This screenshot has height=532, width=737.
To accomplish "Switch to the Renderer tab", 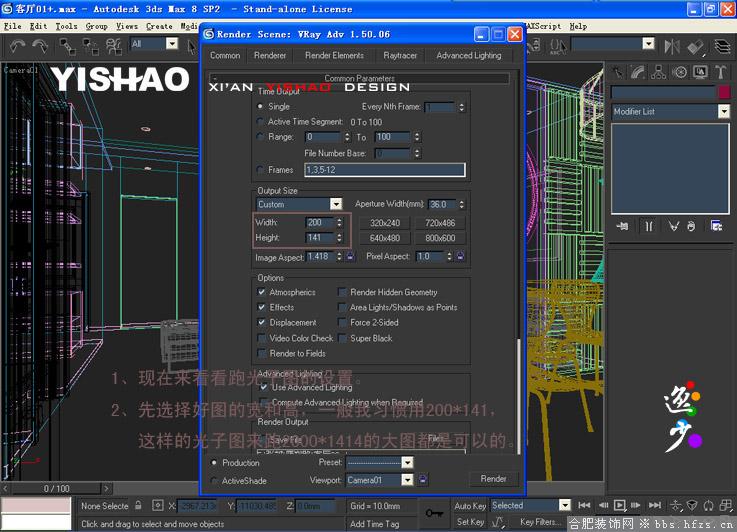I will point(270,55).
